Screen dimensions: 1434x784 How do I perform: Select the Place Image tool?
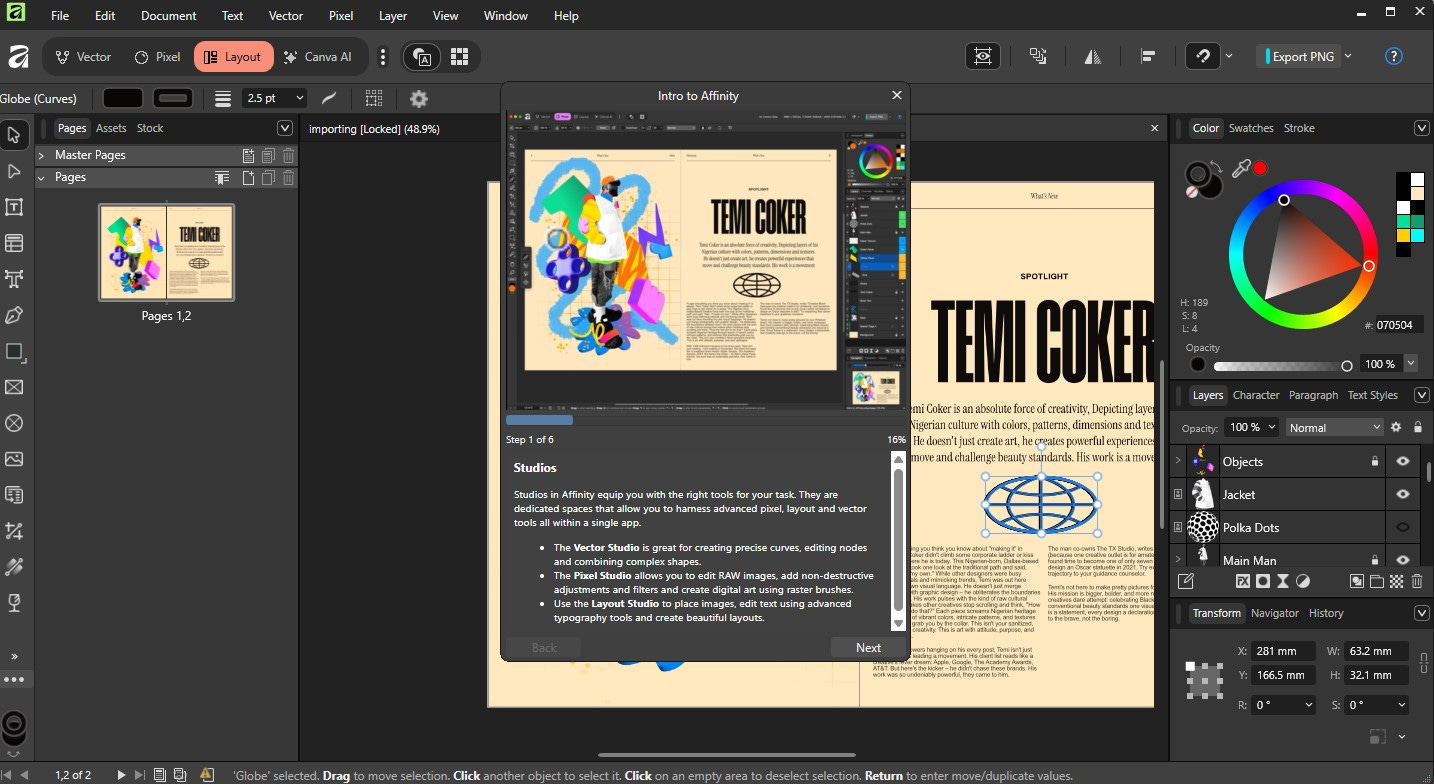pos(14,459)
